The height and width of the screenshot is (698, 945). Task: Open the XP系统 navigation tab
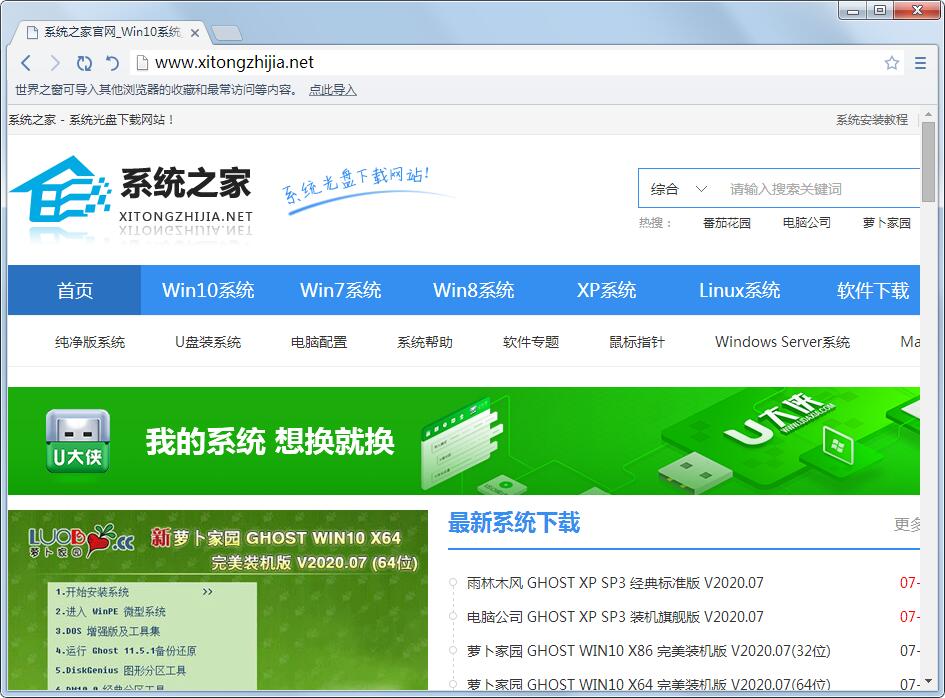606,290
